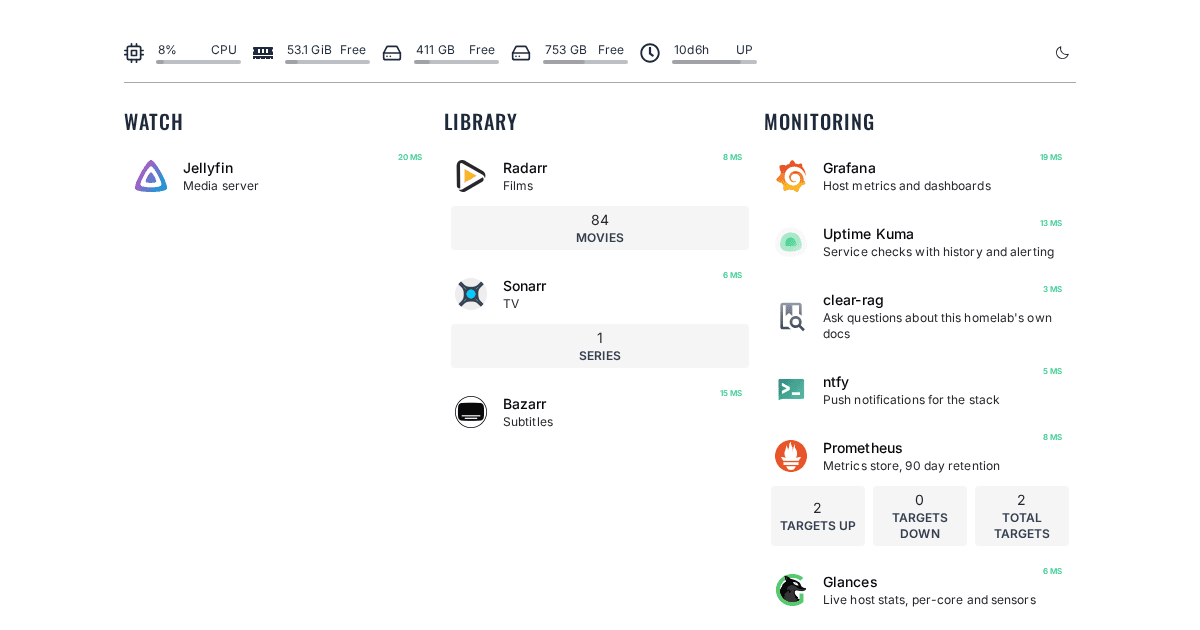Screen dimensions: 1200x630
Task: Click the 1 Series stat block
Action: pos(600,346)
